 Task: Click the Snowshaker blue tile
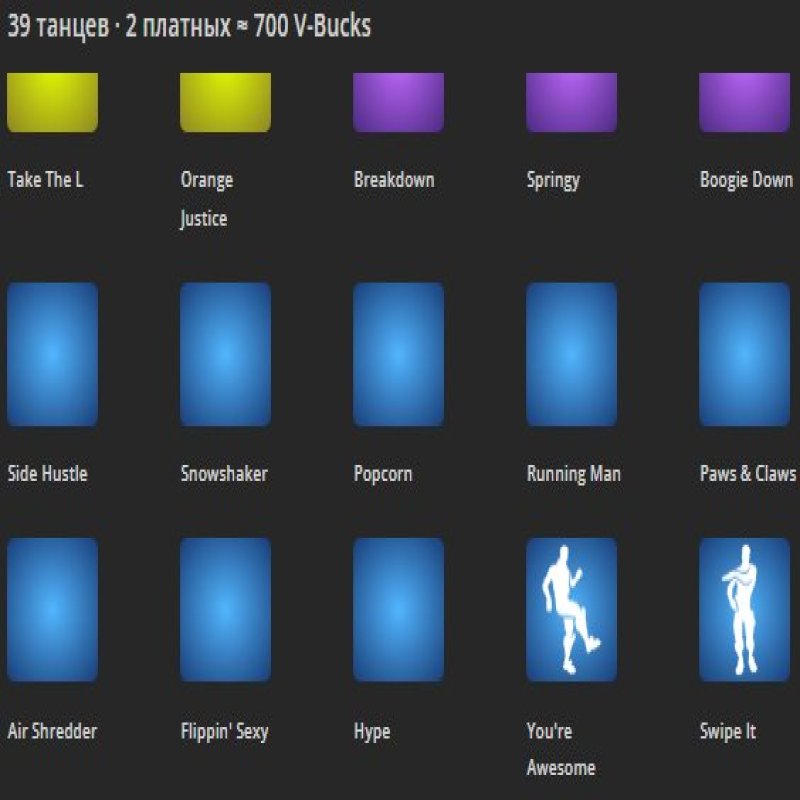(225, 354)
